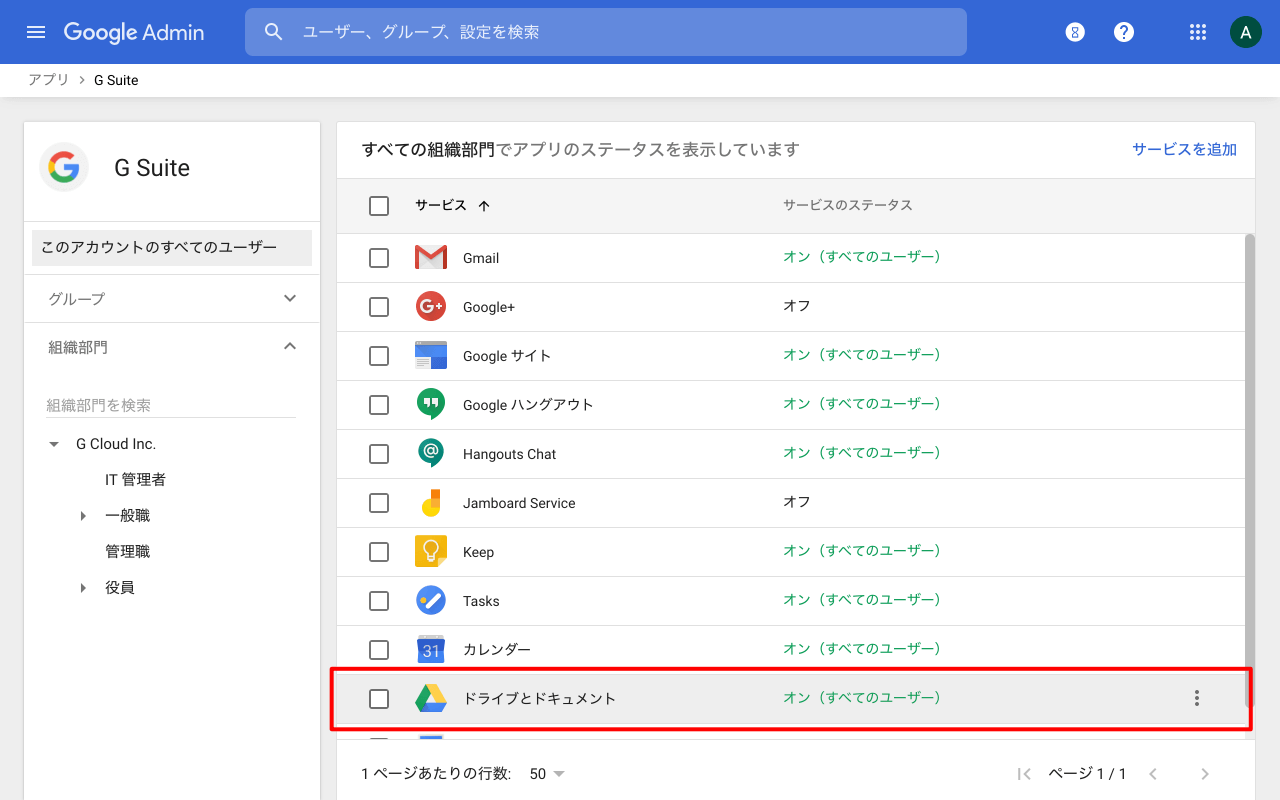Click the ページ 1 / 1 indicator
This screenshot has width=1280, height=800.
coord(1087,774)
